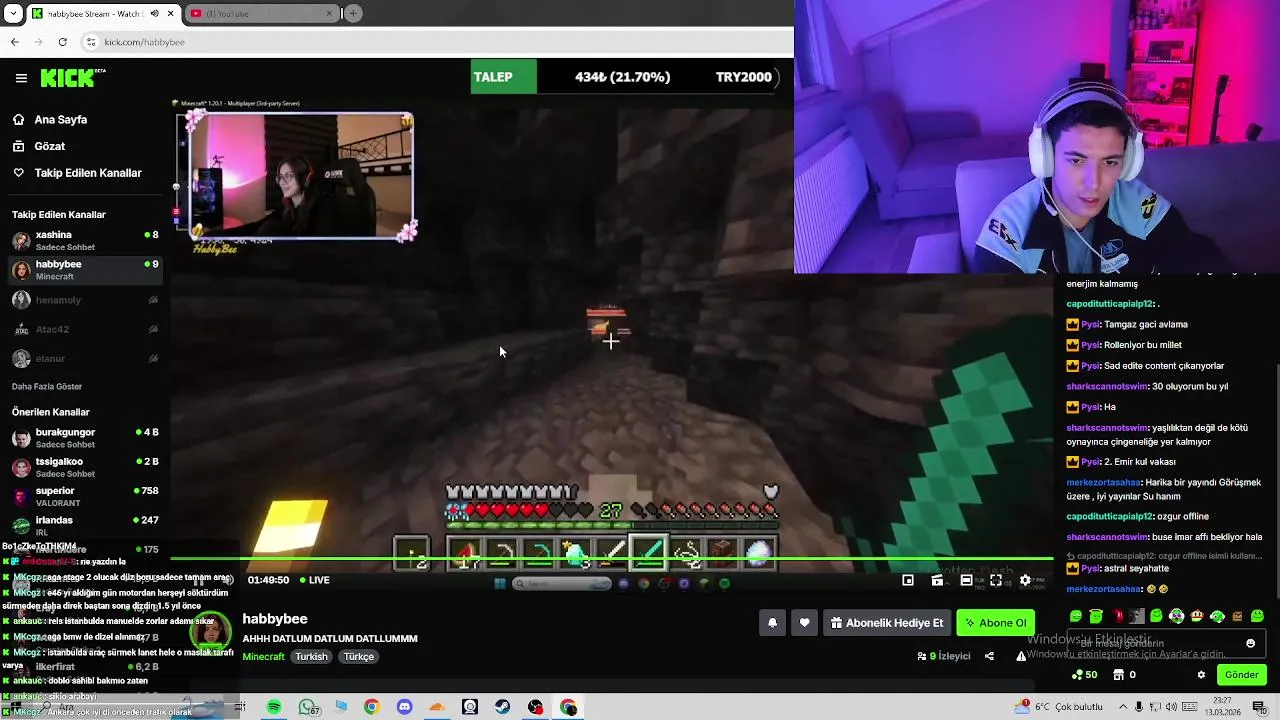This screenshot has height=720, width=1280.
Task: Jump to LIVE in the player
Action: click(x=314, y=580)
